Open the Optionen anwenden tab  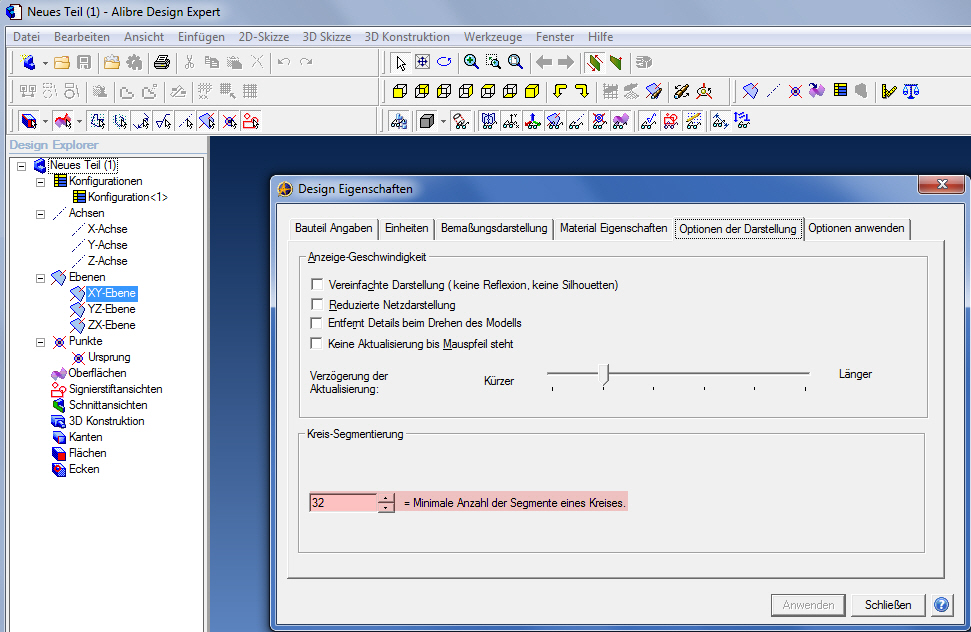[x=856, y=228]
